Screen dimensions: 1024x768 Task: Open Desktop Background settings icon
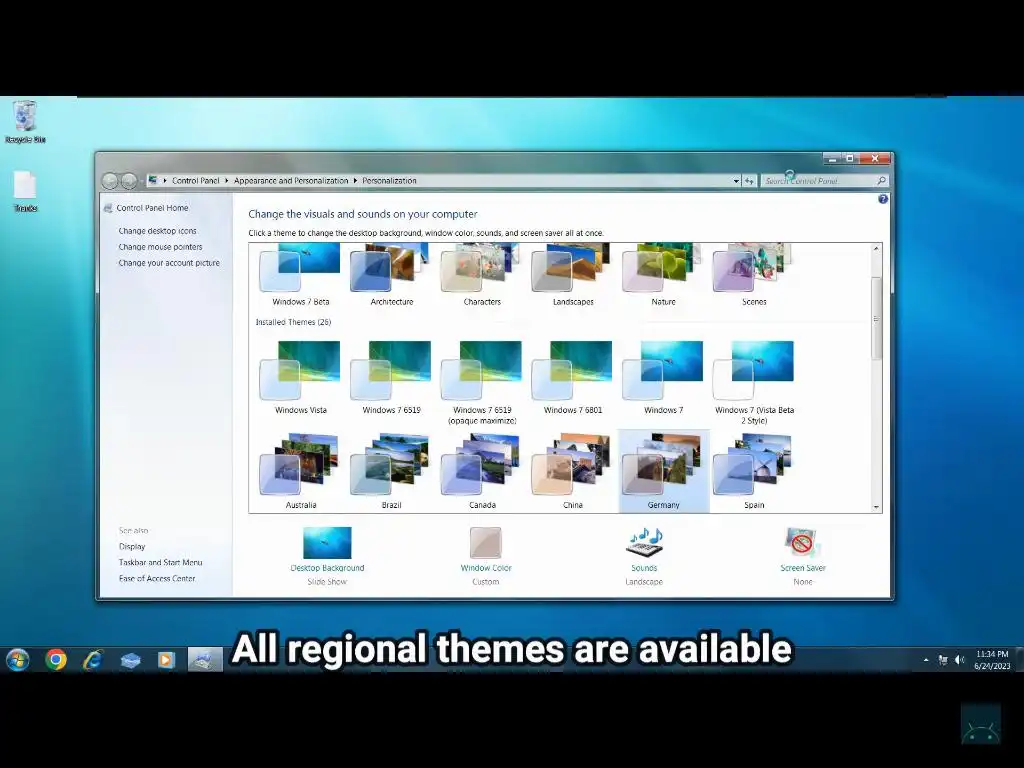pyautogui.click(x=327, y=543)
